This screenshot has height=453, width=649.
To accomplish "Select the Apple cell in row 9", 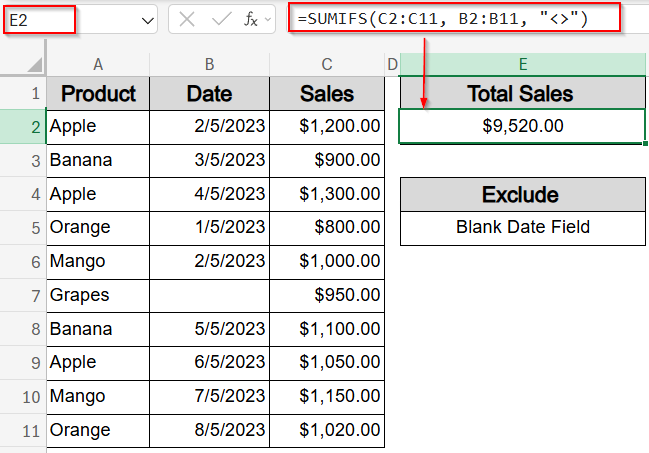I will pos(98,363).
